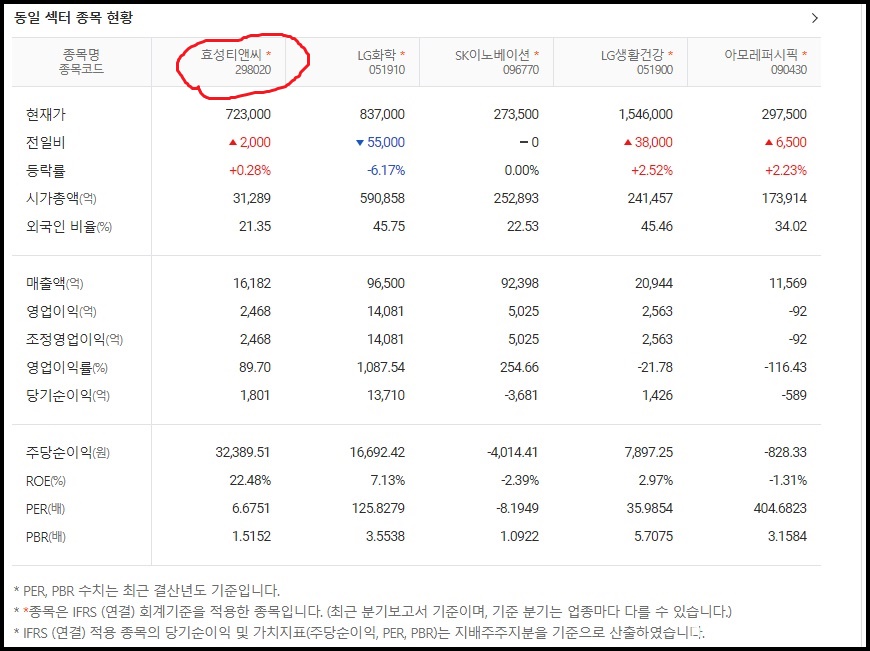Click the LG생활건강 change value 38,000

coord(654,142)
